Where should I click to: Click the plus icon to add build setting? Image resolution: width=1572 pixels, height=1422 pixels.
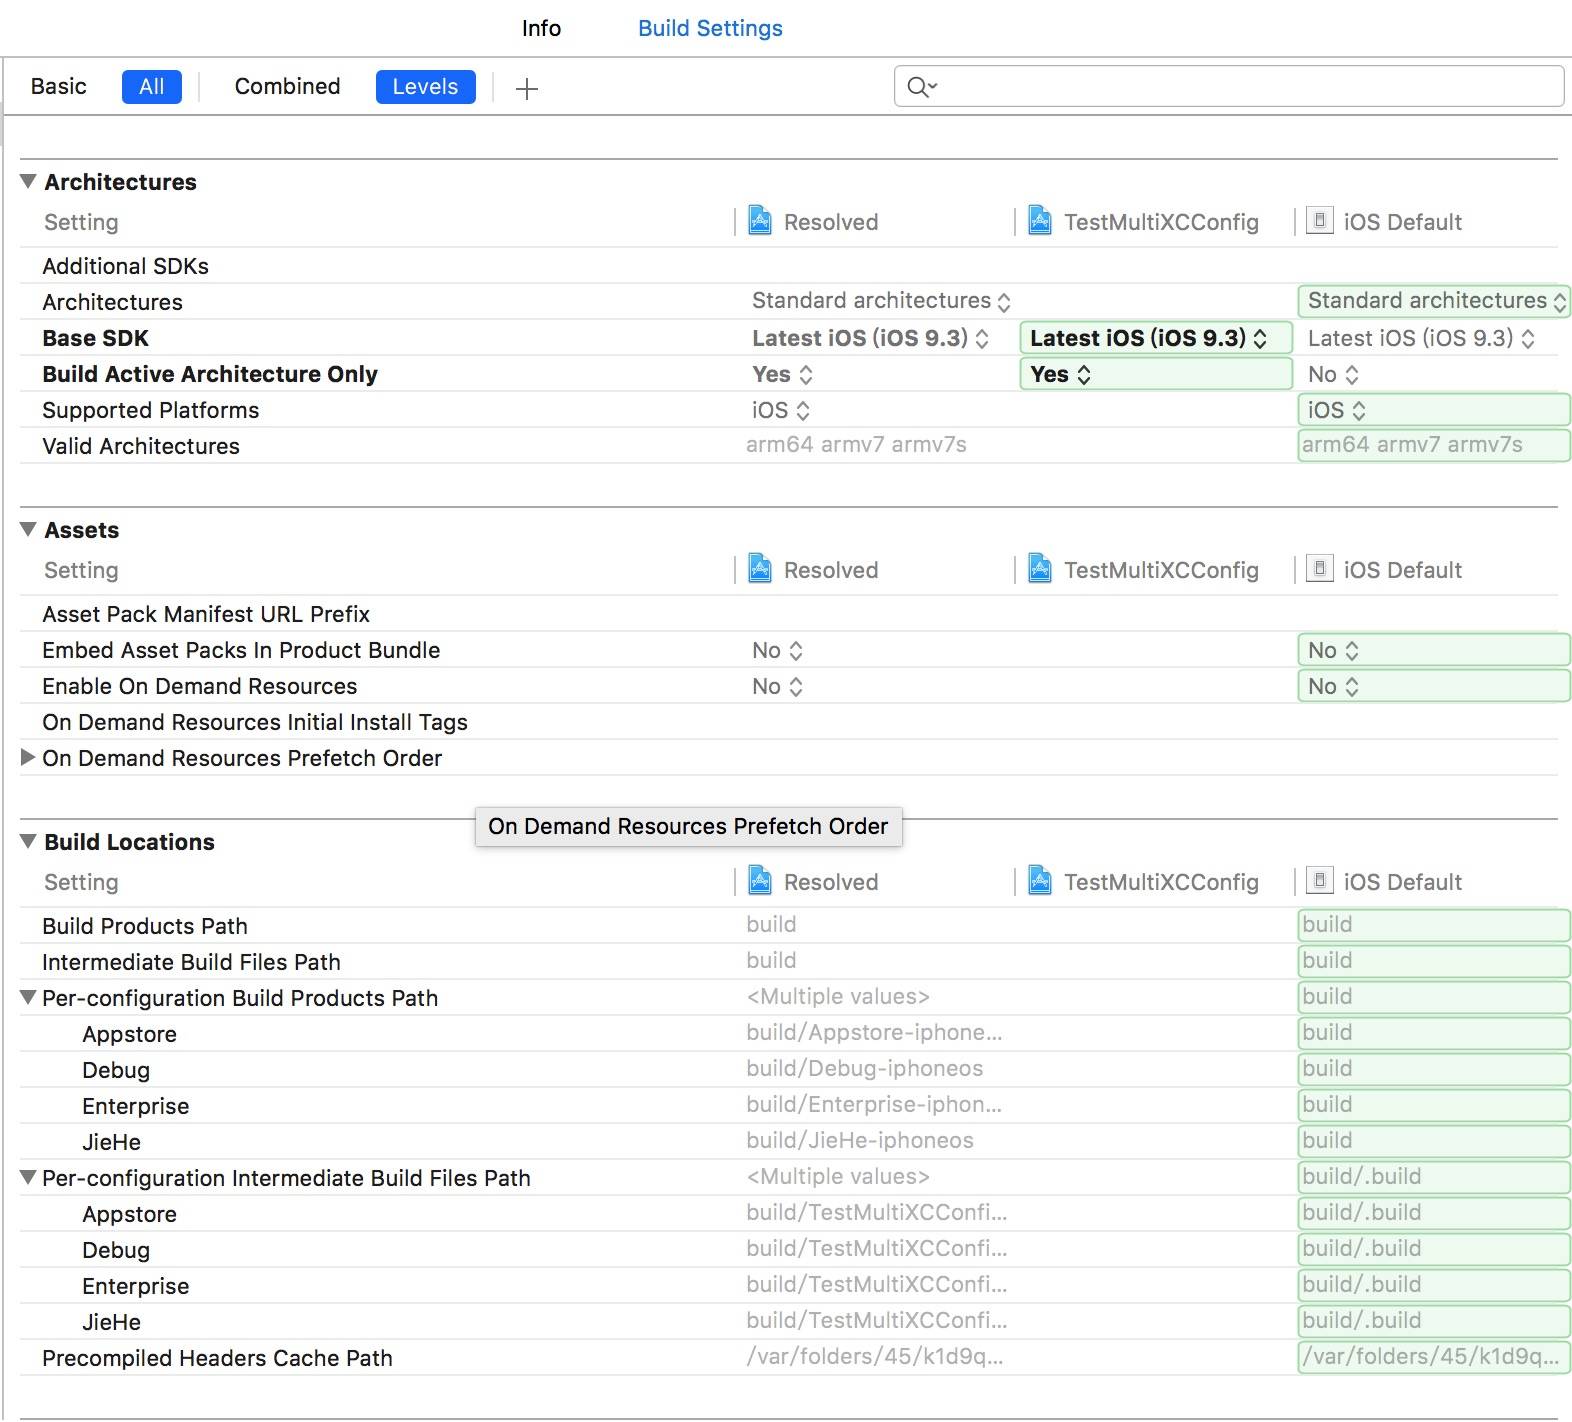point(526,89)
